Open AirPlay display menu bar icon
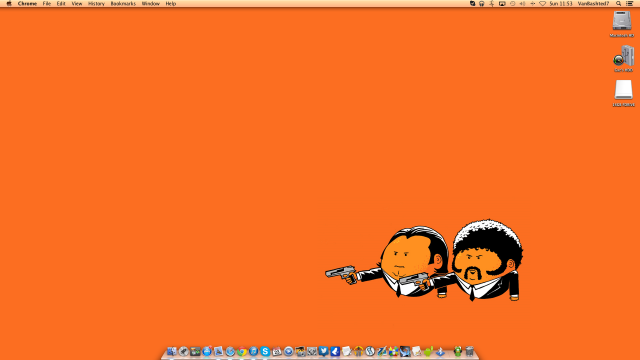640x360 pixels. 502,4
